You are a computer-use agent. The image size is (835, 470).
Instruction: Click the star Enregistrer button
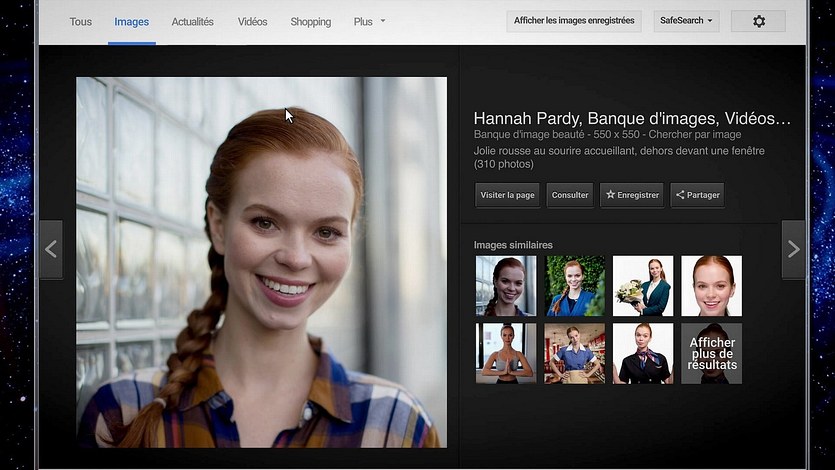pyautogui.click(x=632, y=195)
